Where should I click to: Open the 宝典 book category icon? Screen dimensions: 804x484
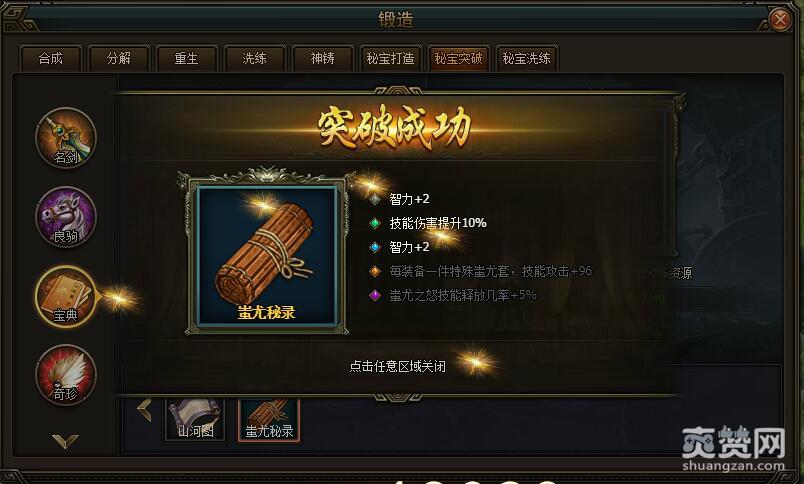tap(66, 296)
